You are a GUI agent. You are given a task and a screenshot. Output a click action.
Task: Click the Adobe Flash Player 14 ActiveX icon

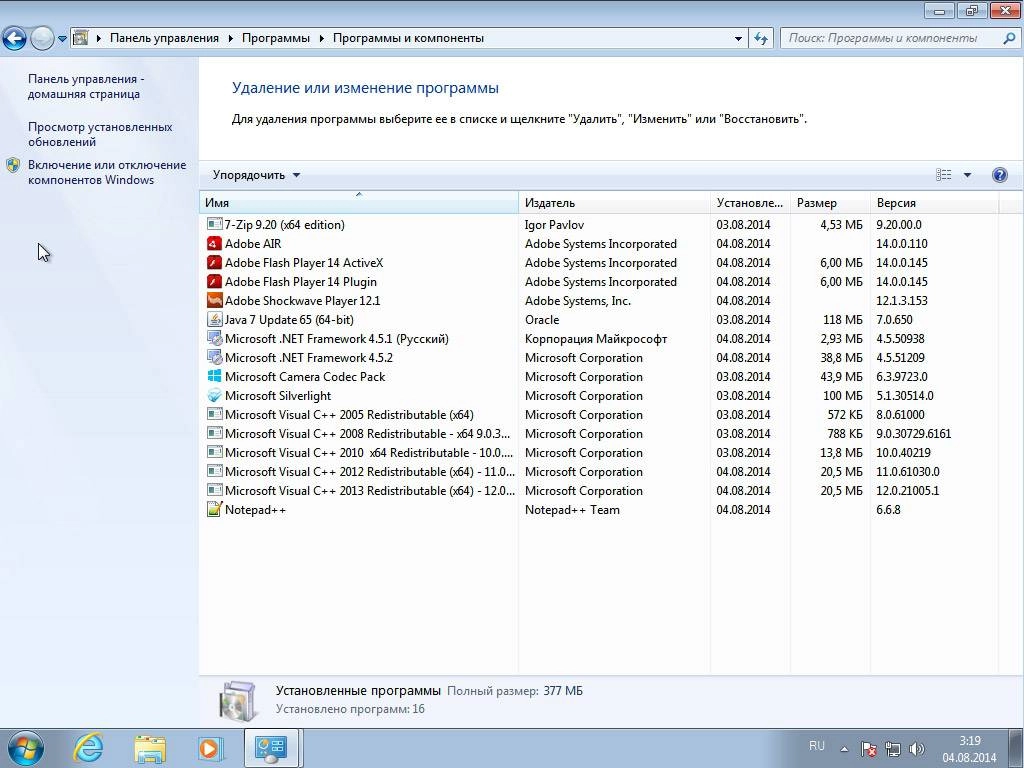coord(214,263)
